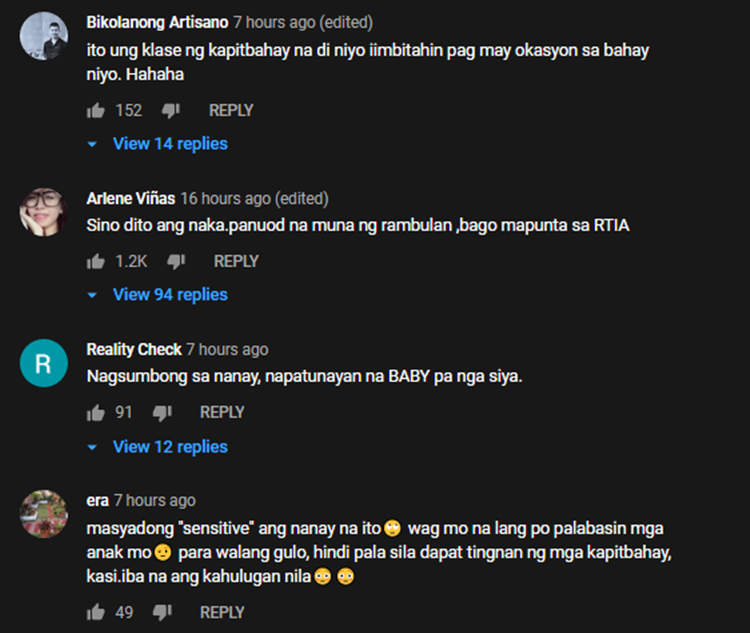This screenshot has width=750, height=633.
Task: Reply to Bikolanong Artisano's comment
Action: point(231,111)
